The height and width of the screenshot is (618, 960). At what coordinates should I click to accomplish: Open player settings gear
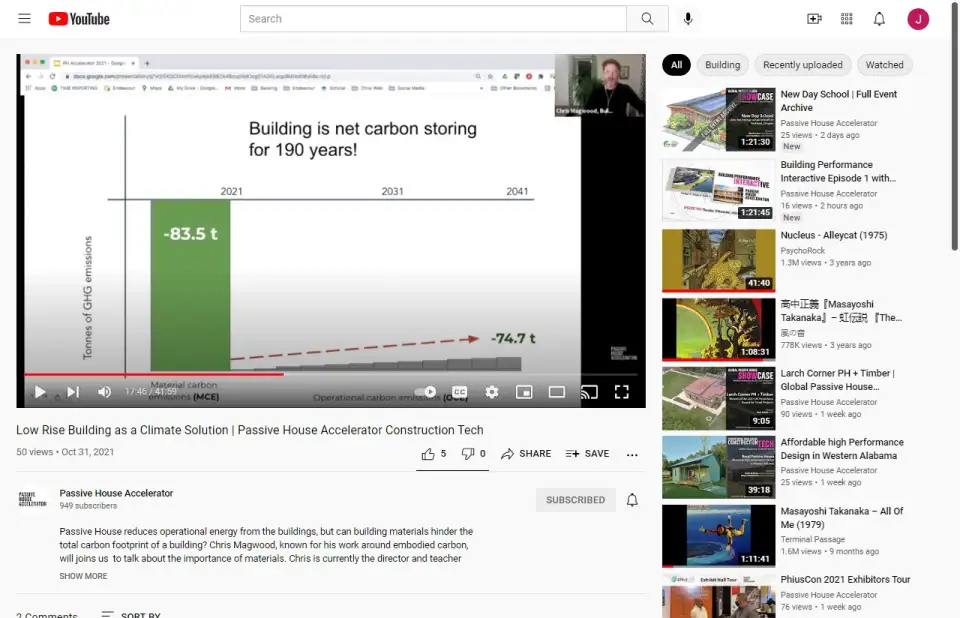click(491, 392)
